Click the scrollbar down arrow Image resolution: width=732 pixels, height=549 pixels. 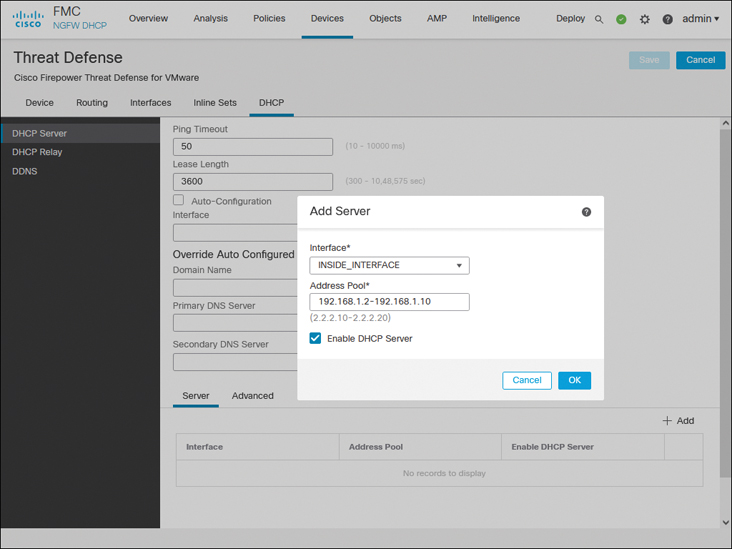coord(725,522)
